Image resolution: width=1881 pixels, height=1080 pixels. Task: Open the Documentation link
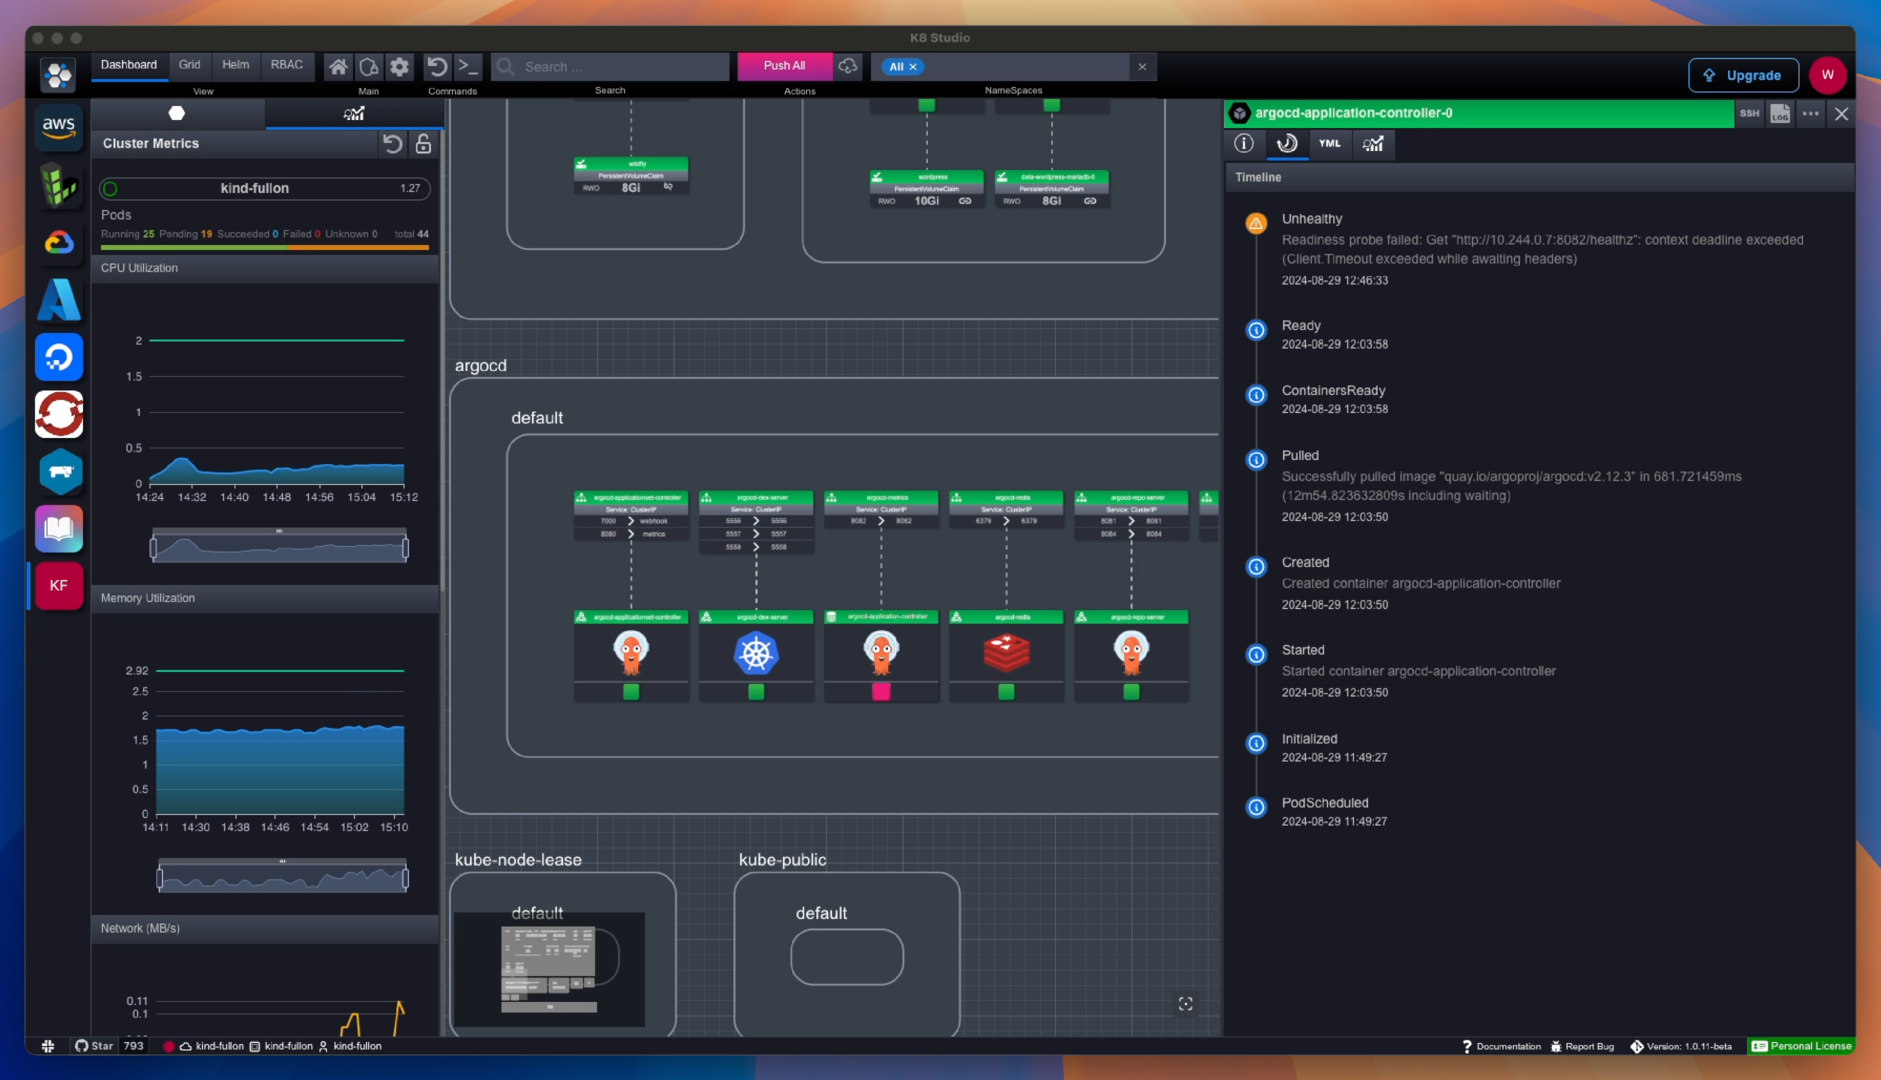[x=1501, y=1046]
